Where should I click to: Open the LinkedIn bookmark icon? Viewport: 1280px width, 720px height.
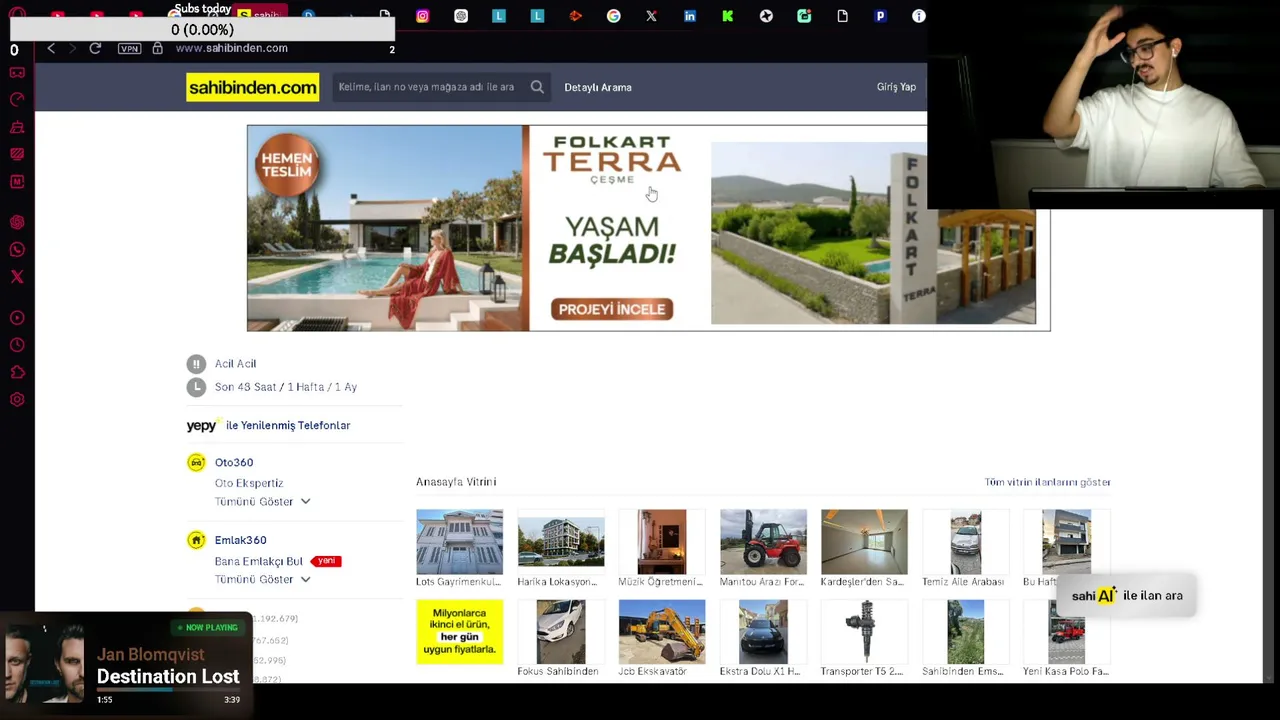(690, 16)
